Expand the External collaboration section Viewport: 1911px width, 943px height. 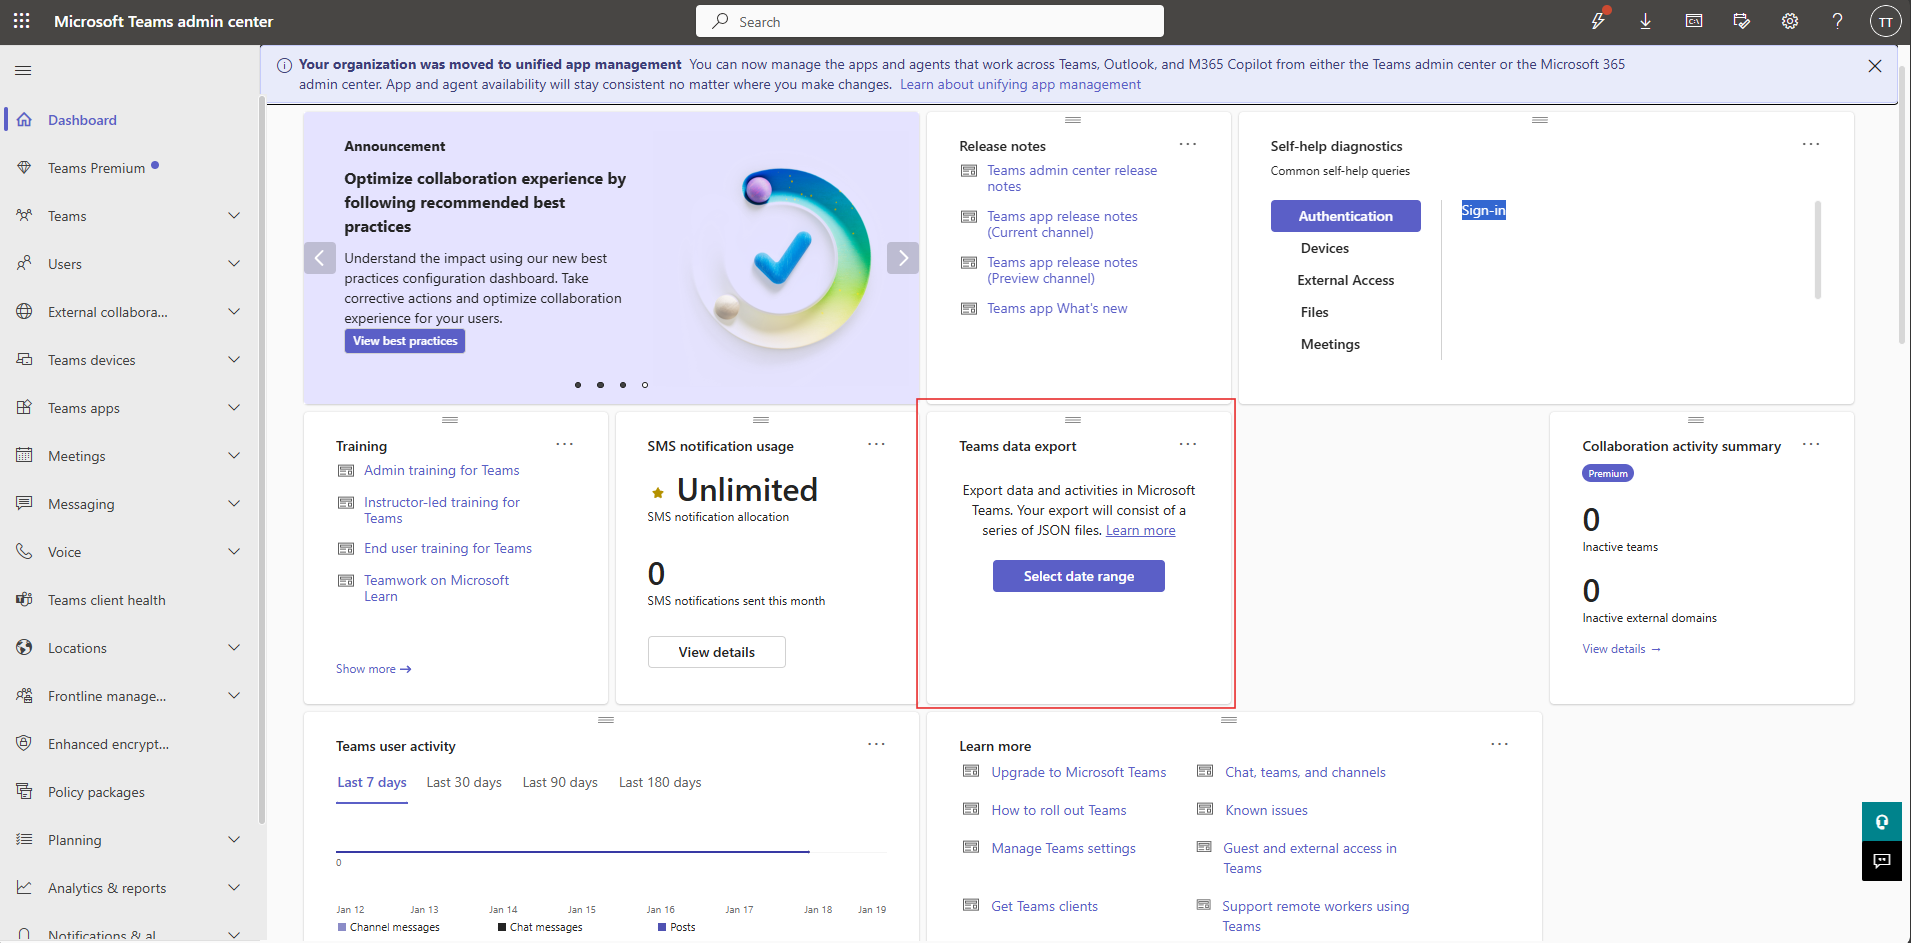(234, 312)
